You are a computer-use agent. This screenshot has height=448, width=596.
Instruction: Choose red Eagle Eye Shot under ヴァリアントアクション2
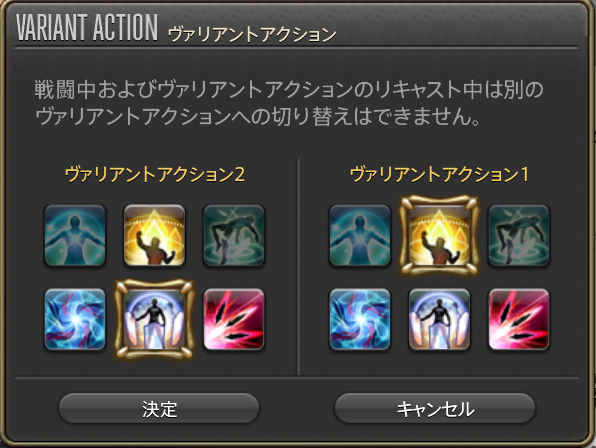[x=234, y=319]
